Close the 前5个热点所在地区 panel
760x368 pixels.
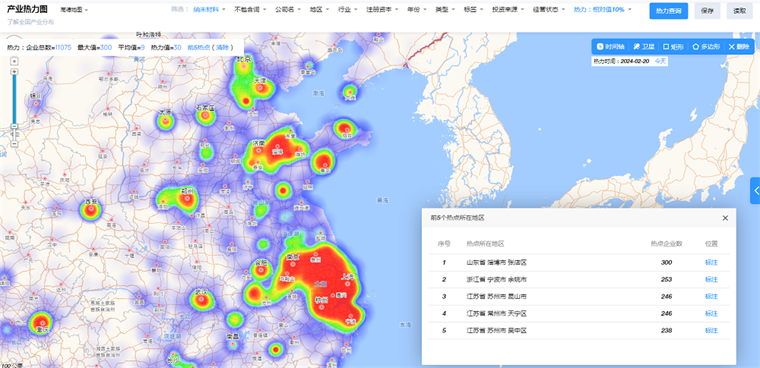tap(725, 218)
